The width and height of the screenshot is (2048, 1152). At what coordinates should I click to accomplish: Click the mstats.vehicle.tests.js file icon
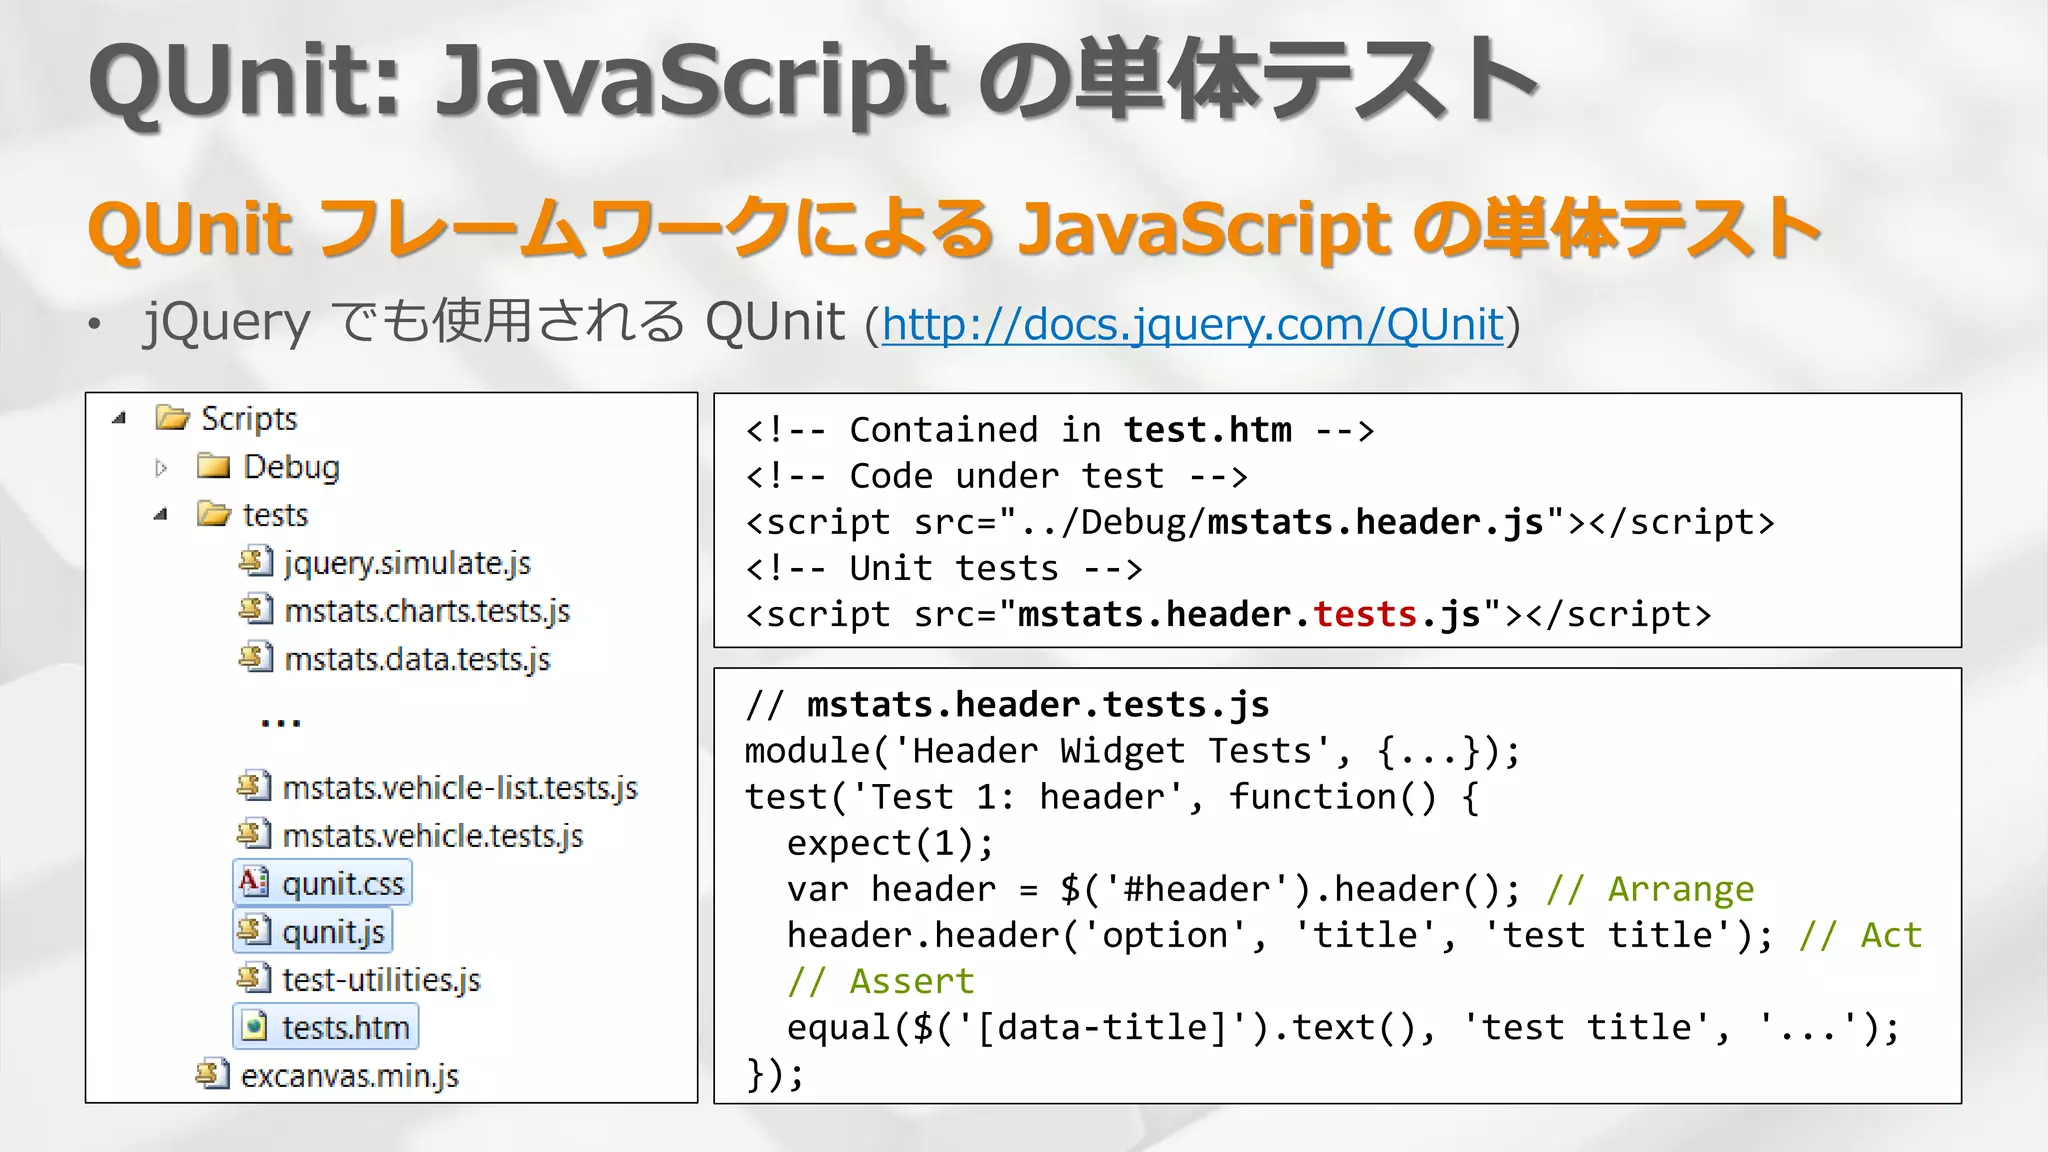254,834
